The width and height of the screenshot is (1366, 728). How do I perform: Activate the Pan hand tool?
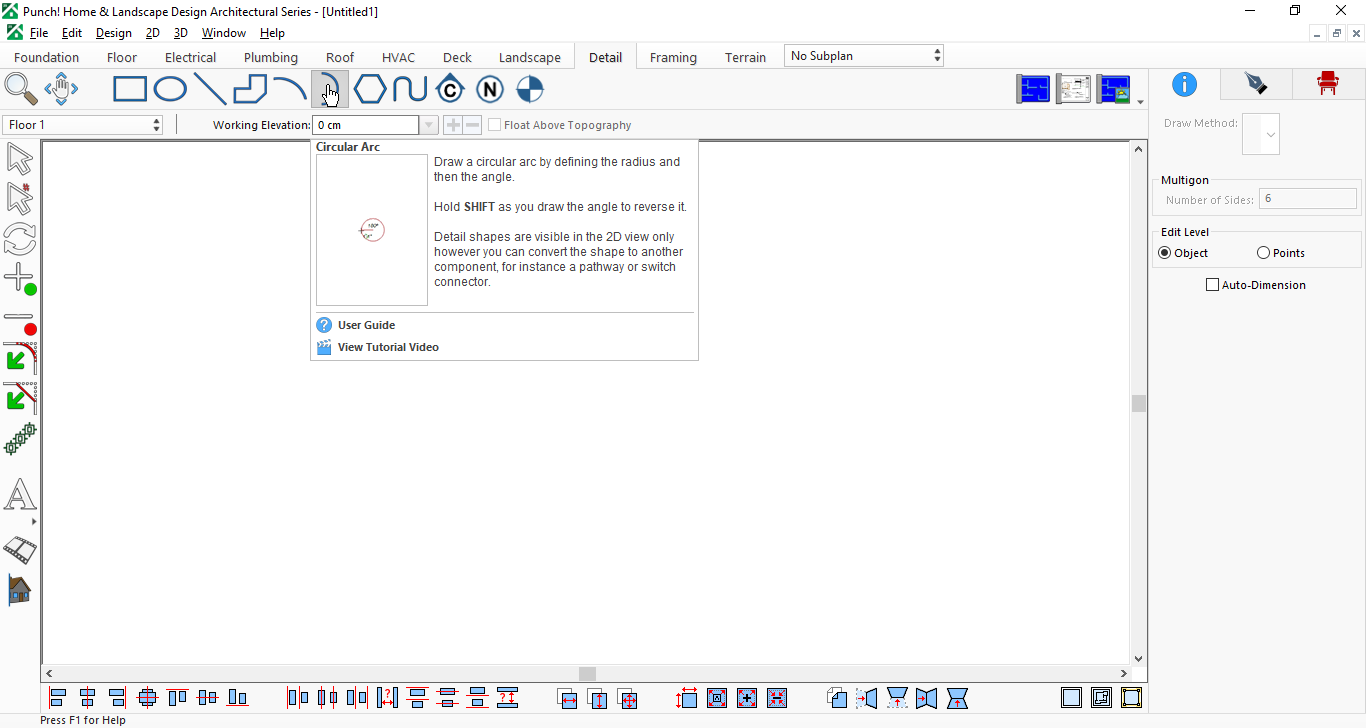coord(61,89)
